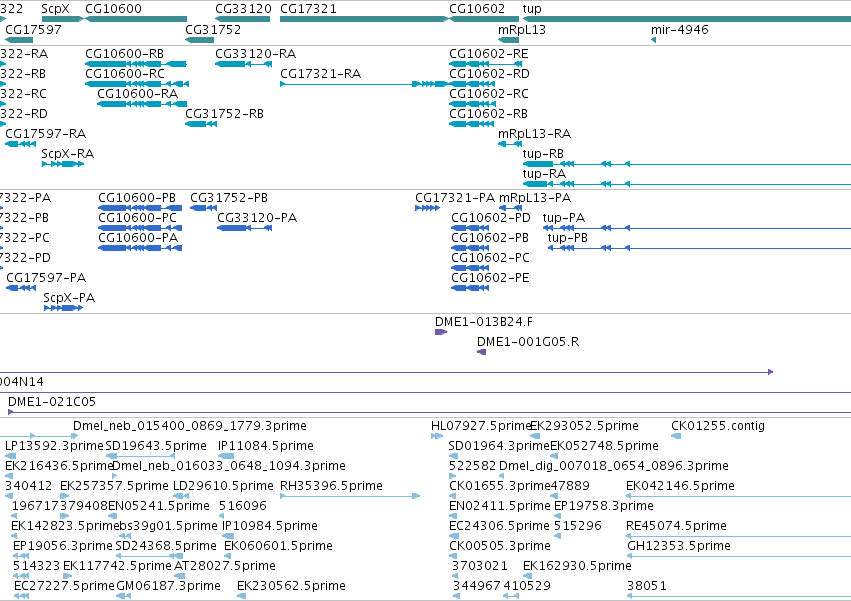
Task: Select transcript CG10602-RC
Action: pyautogui.click(x=488, y=94)
